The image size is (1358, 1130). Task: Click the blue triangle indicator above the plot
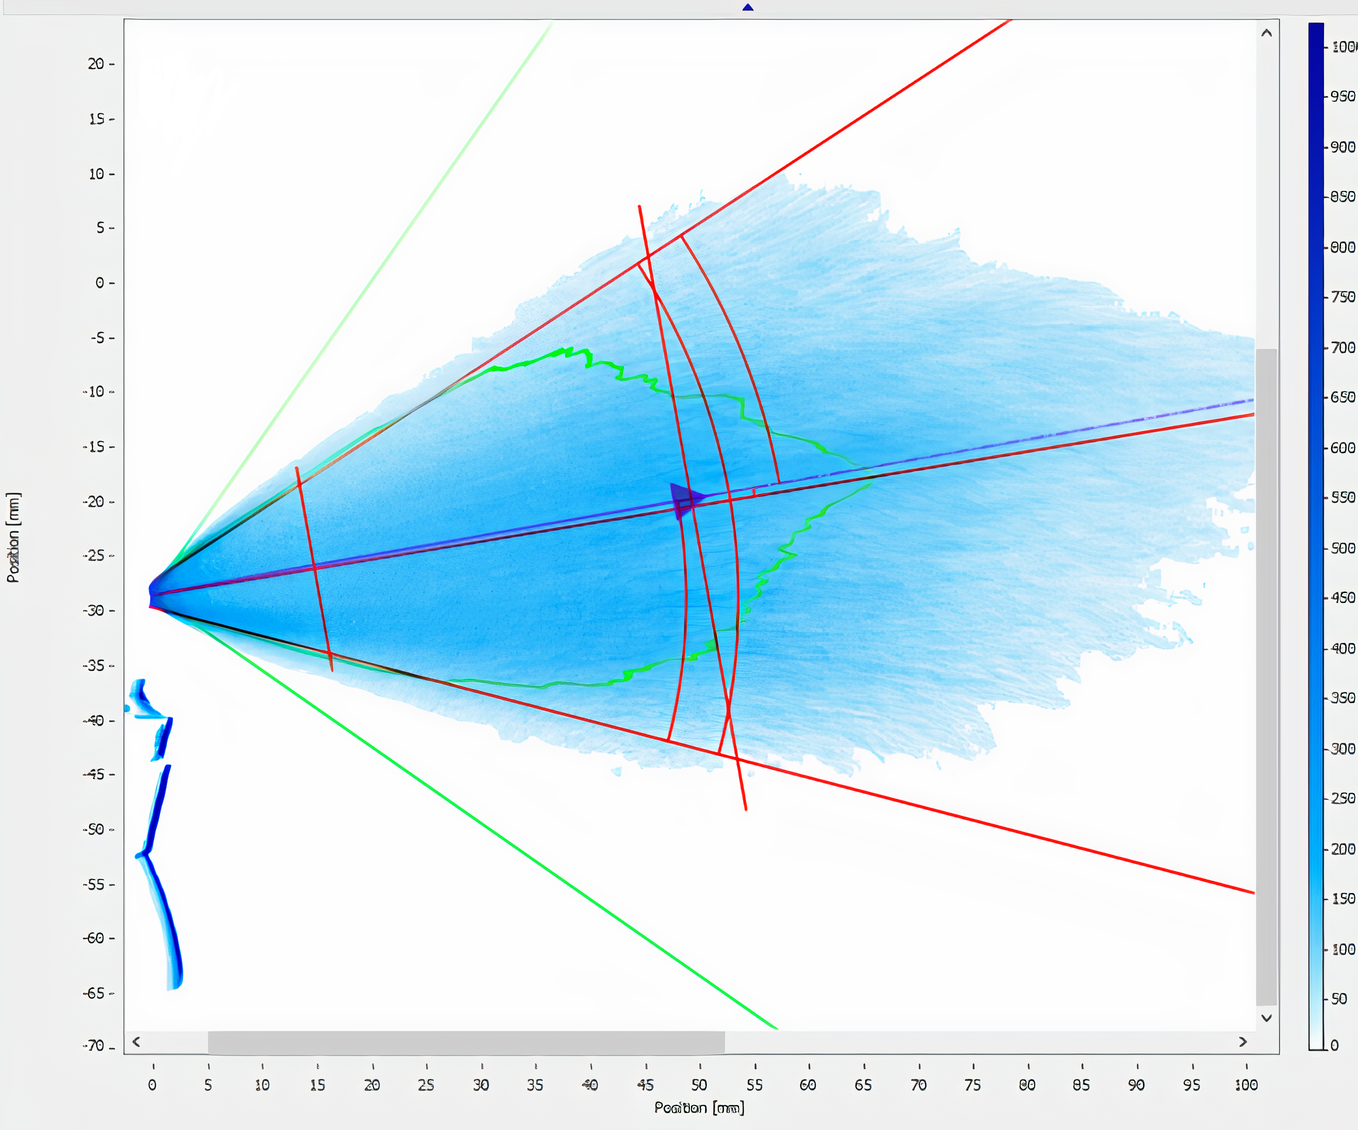click(748, 7)
